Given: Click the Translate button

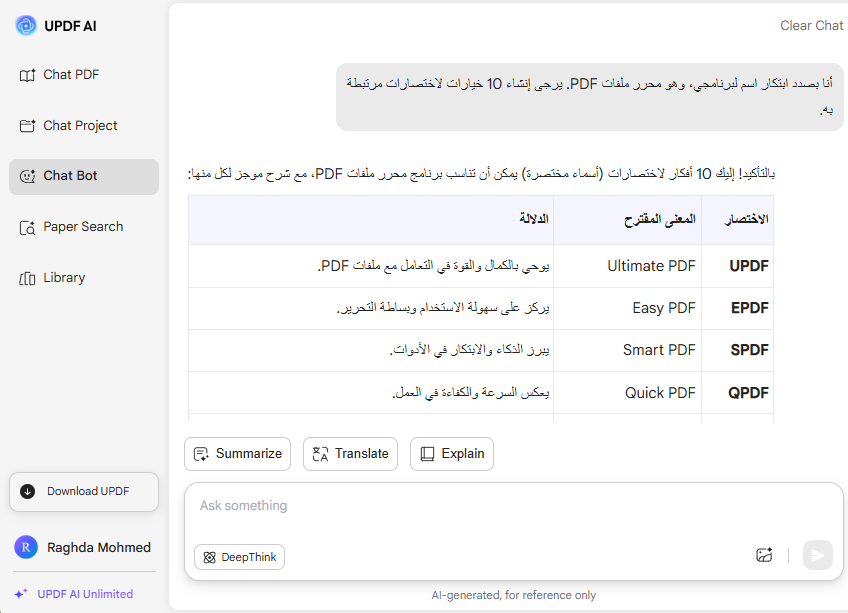Looking at the screenshot, I should pos(350,454).
